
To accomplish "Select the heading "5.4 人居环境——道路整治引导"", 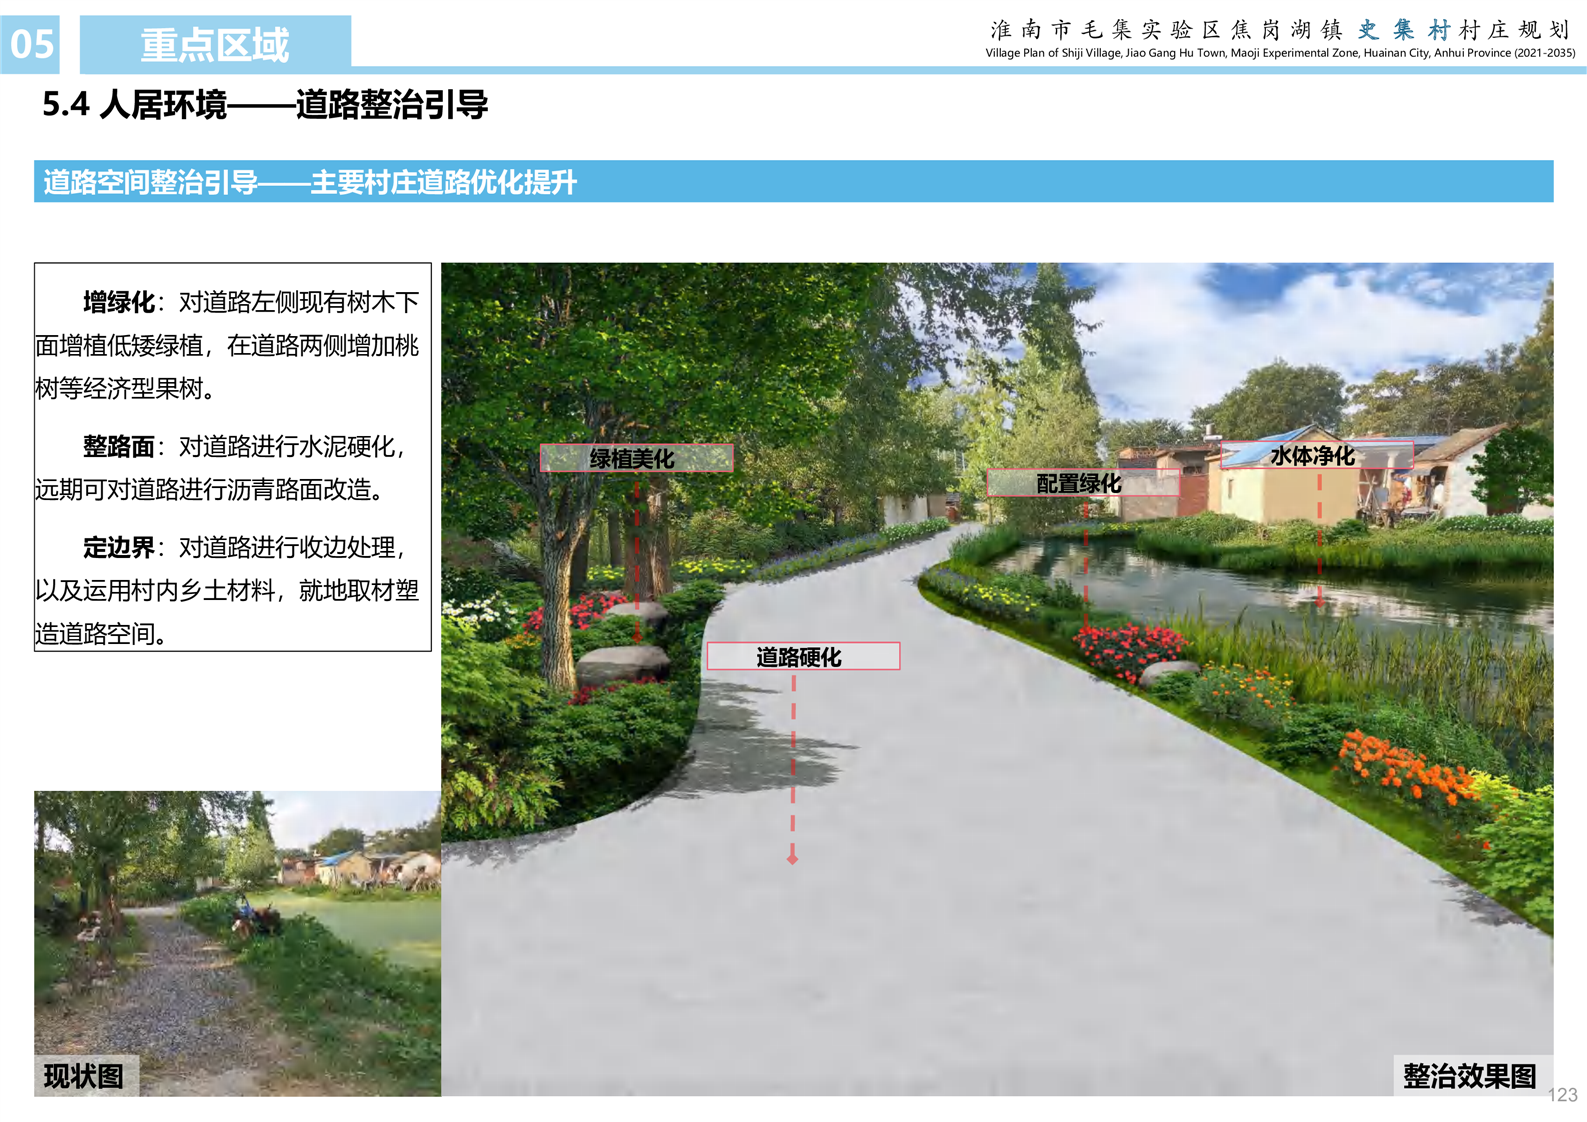I will point(265,104).
